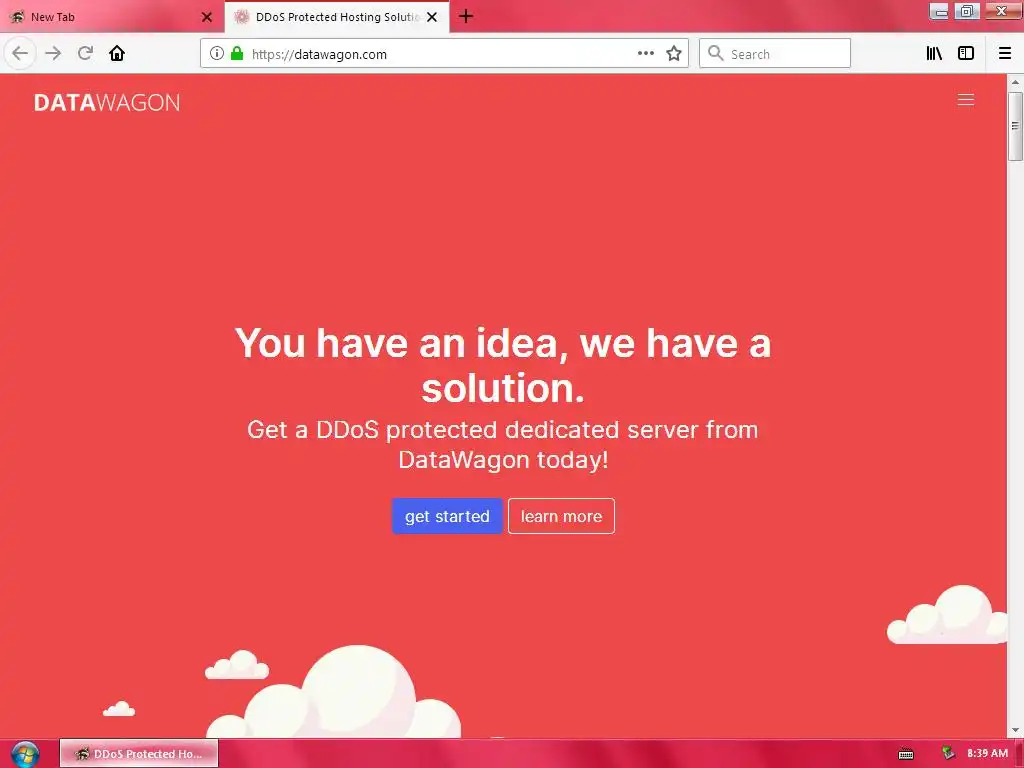
Task: Bookmark this page with the star icon
Action: coord(674,54)
